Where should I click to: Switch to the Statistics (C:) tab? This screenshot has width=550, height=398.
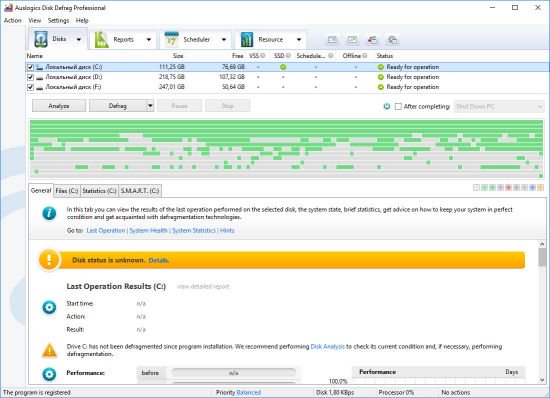coord(99,191)
